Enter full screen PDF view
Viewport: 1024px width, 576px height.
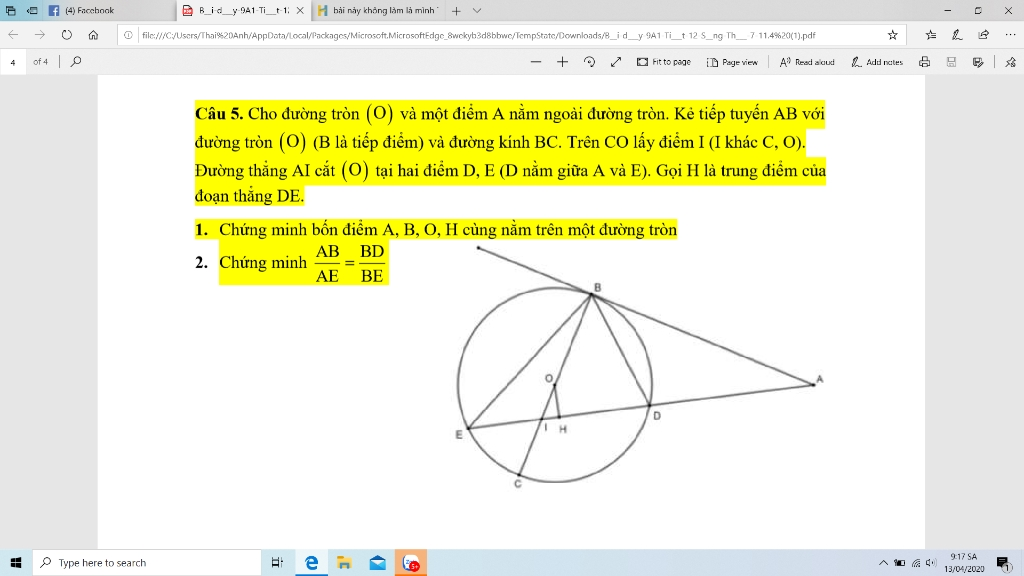tap(616, 62)
